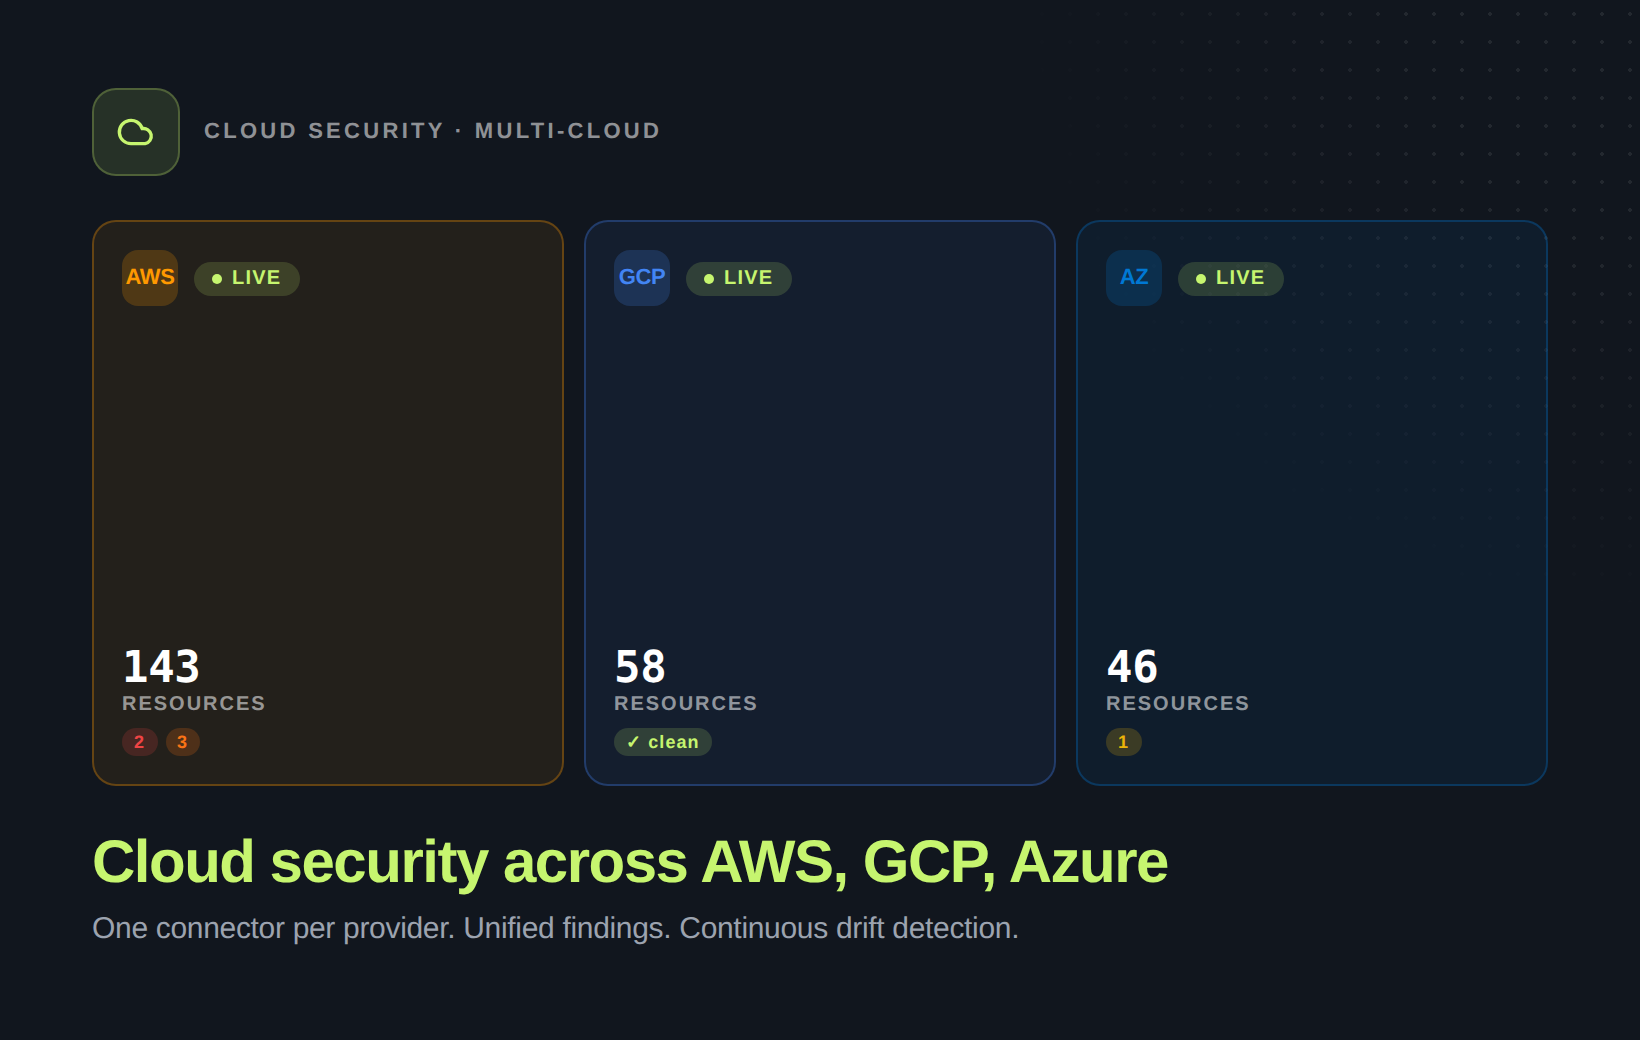Toggle the AWS LIVE status
Screen dimensions: 1640x1040
pyautogui.click(x=246, y=278)
